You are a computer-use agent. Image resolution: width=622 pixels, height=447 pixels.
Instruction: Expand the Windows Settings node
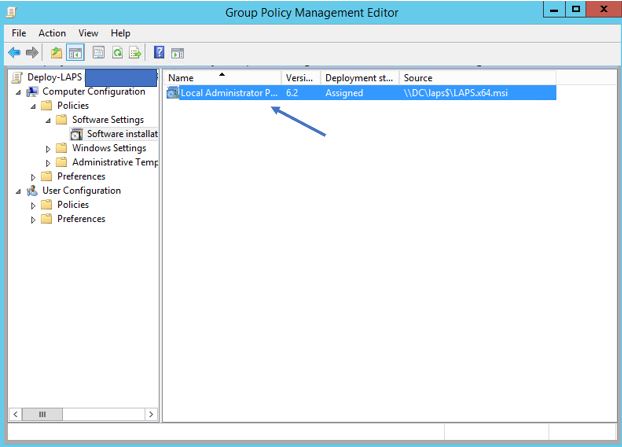(x=48, y=149)
